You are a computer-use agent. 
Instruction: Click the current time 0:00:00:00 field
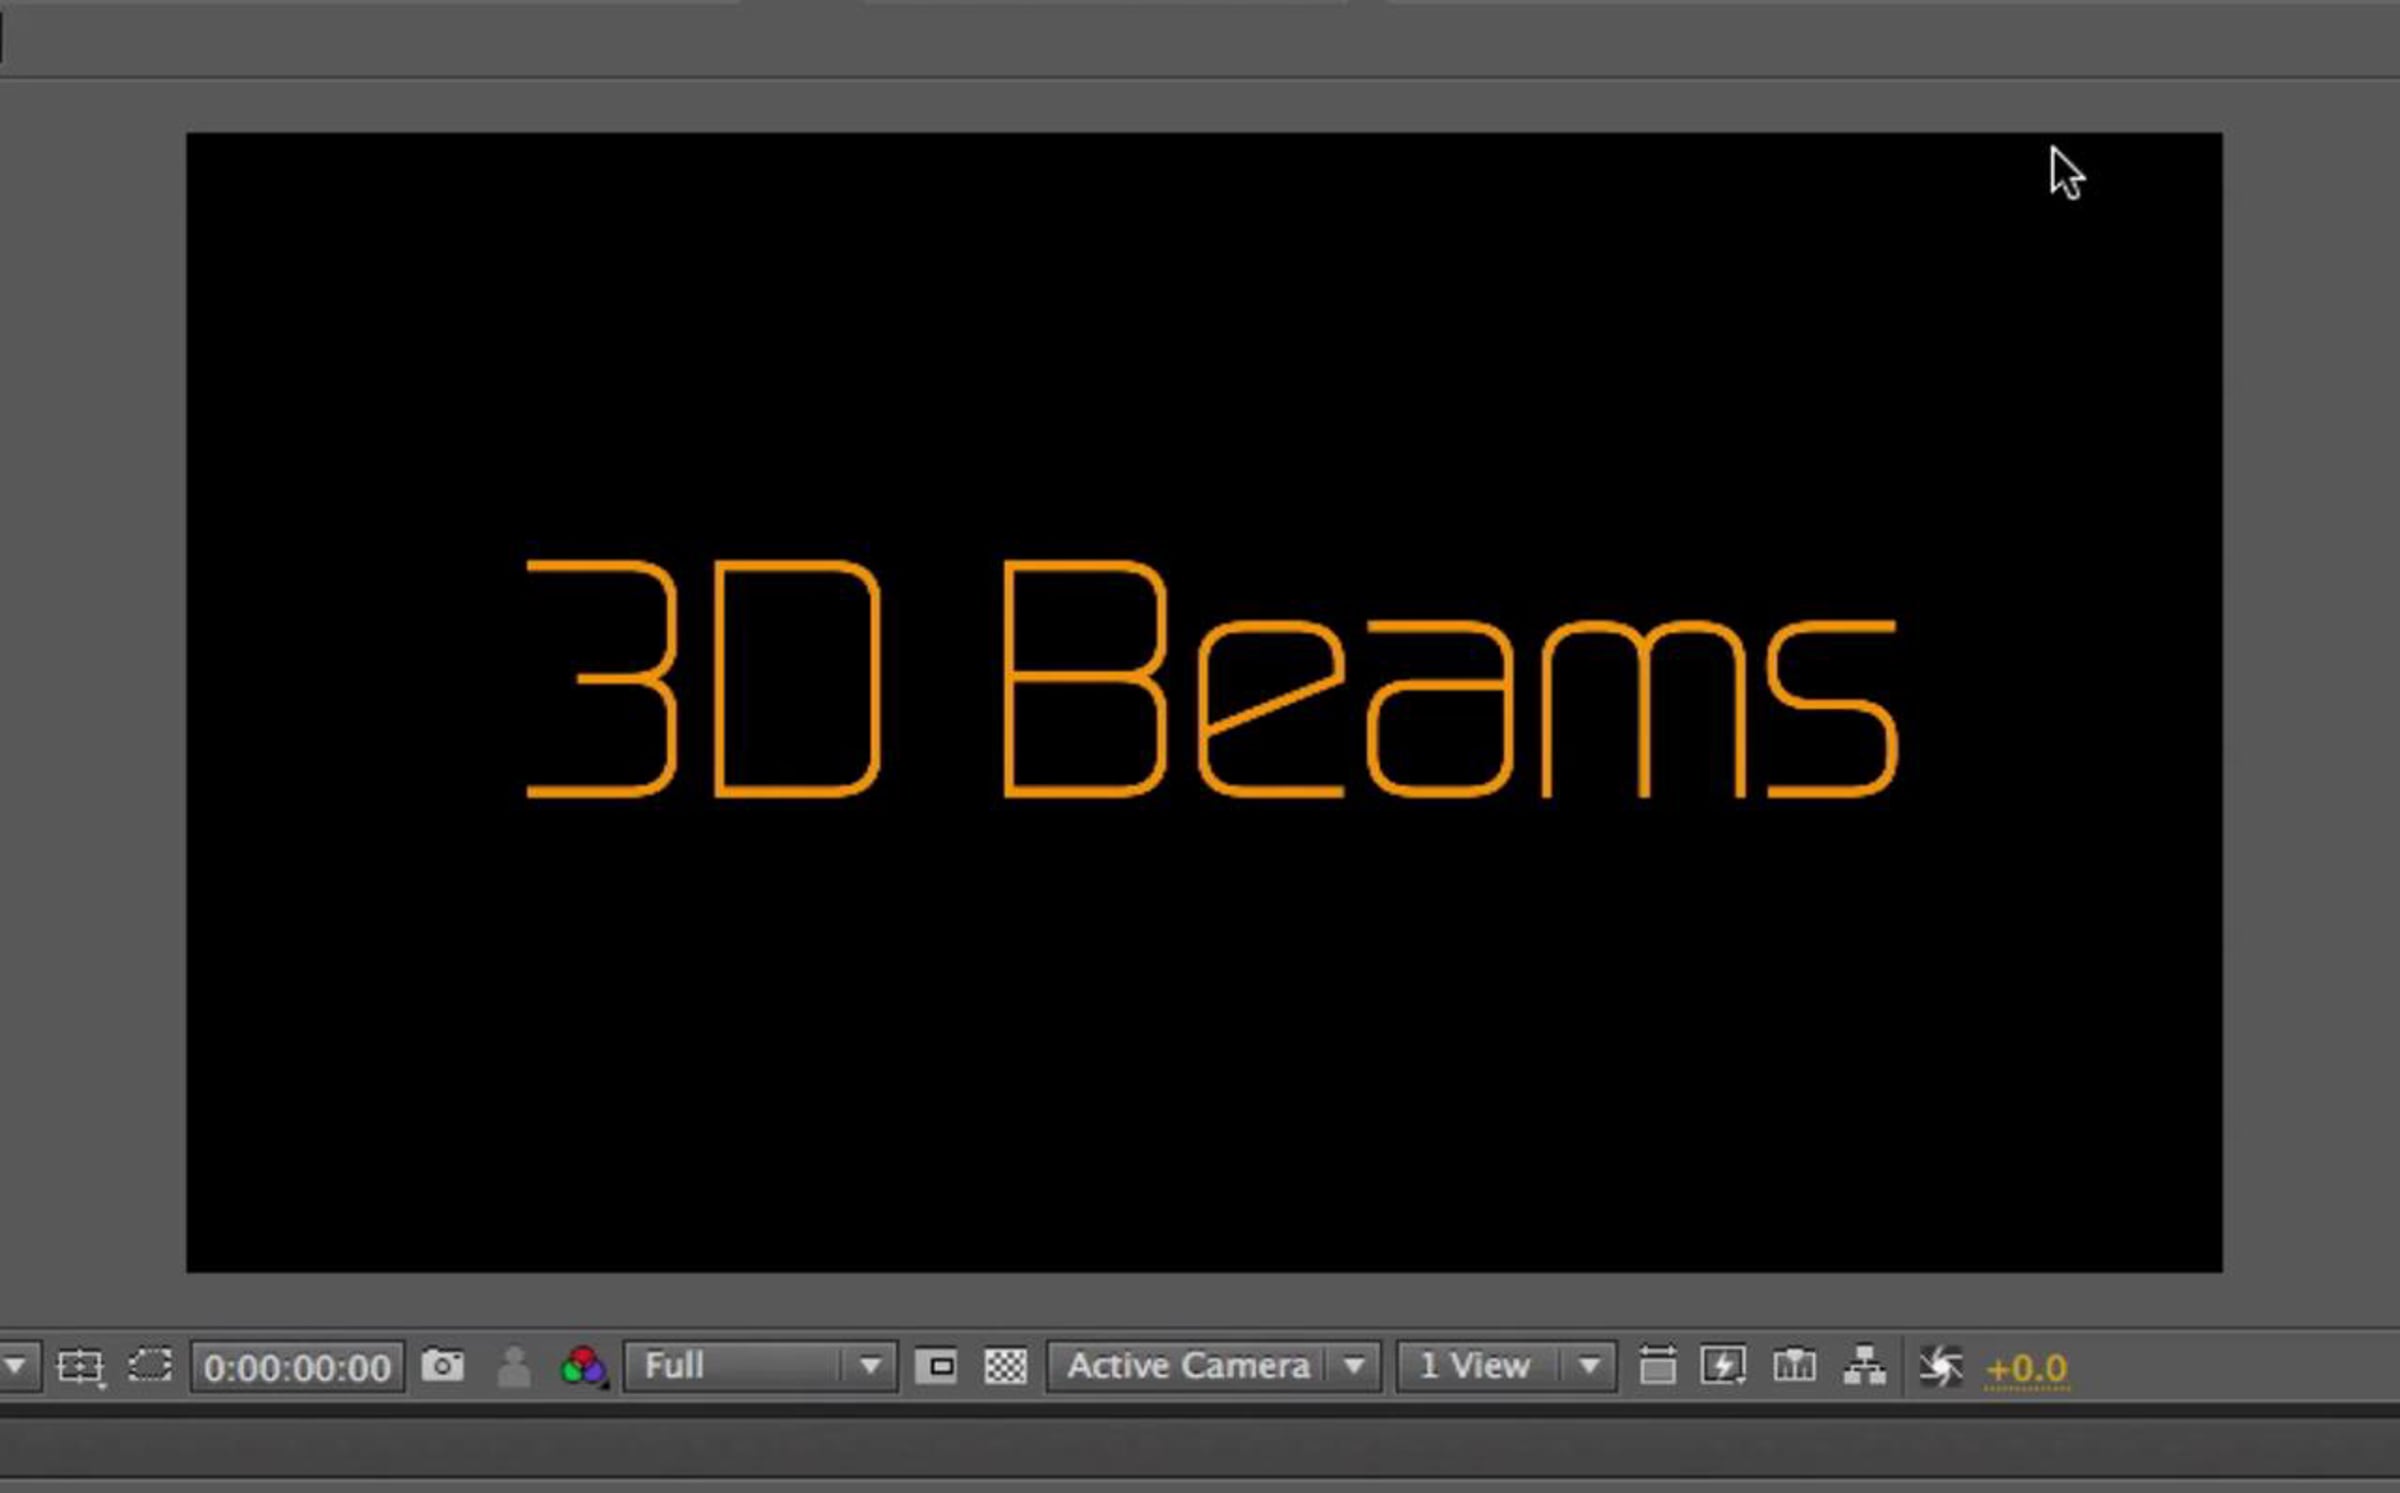[x=297, y=1367]
